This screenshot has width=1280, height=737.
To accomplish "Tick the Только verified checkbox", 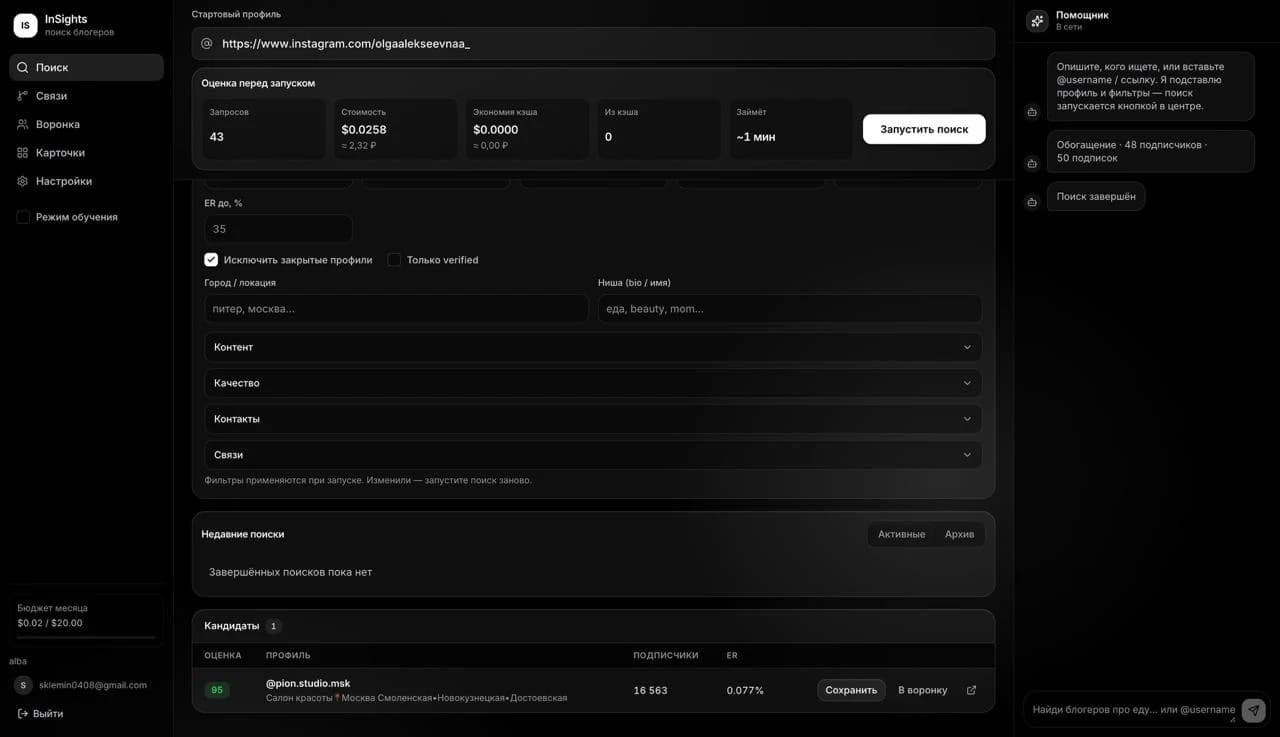I will (394, 260).
